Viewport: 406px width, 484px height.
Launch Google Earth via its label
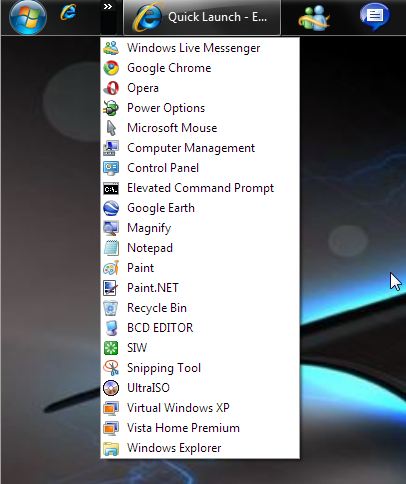click(x=161, y=208)
